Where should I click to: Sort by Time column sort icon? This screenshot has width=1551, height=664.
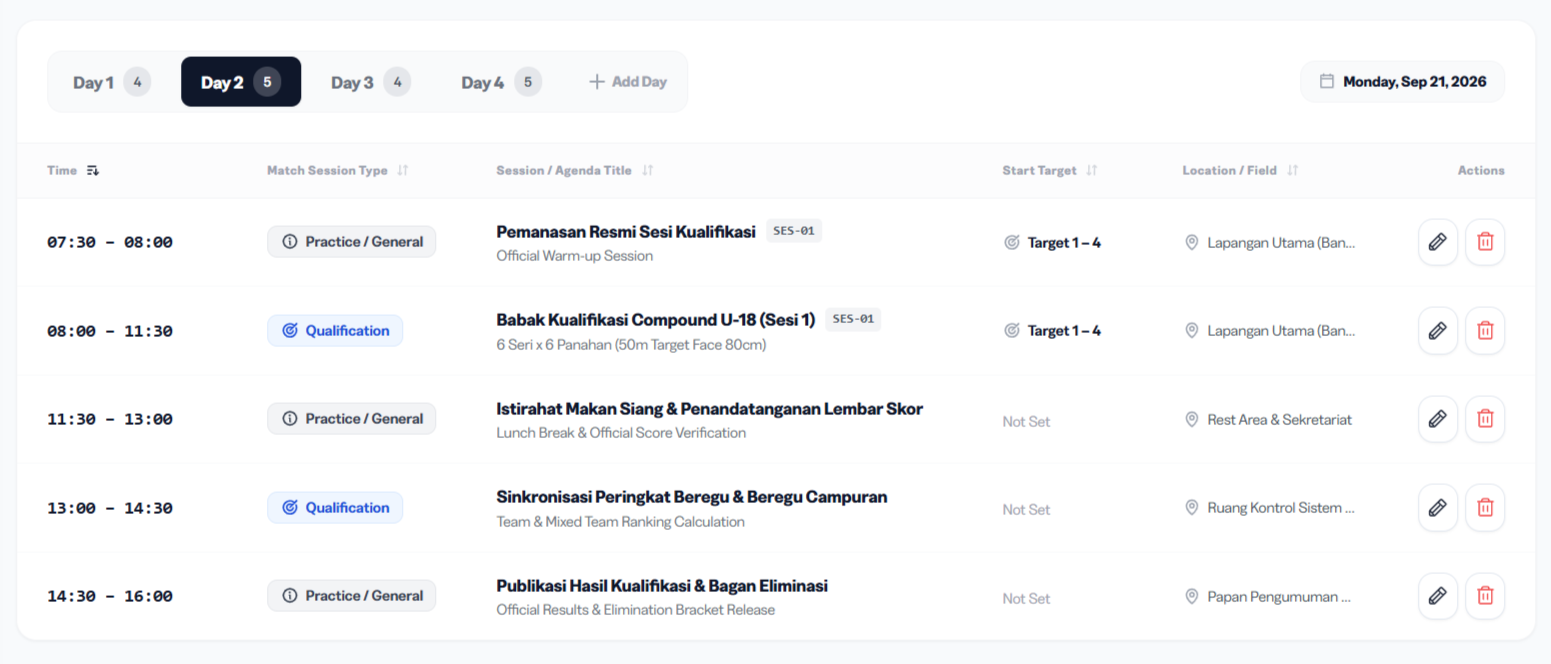click(93, 170)
